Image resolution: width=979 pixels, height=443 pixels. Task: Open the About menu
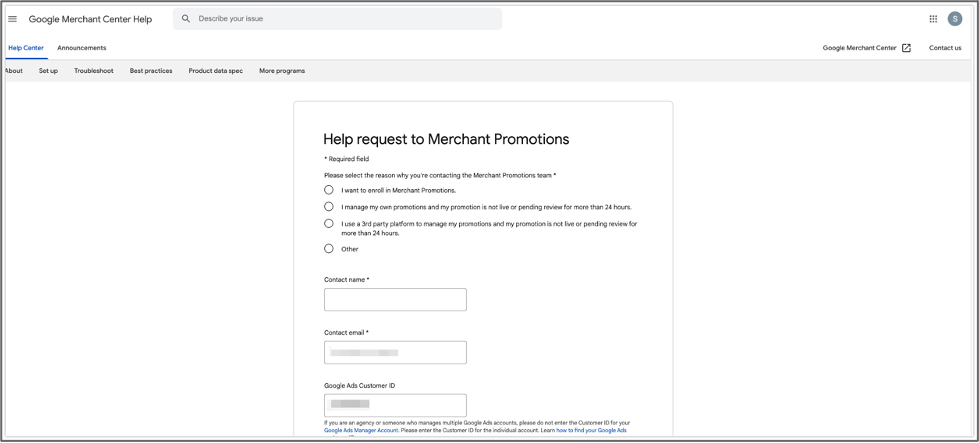pyautogui.click(x=13, y=71)
